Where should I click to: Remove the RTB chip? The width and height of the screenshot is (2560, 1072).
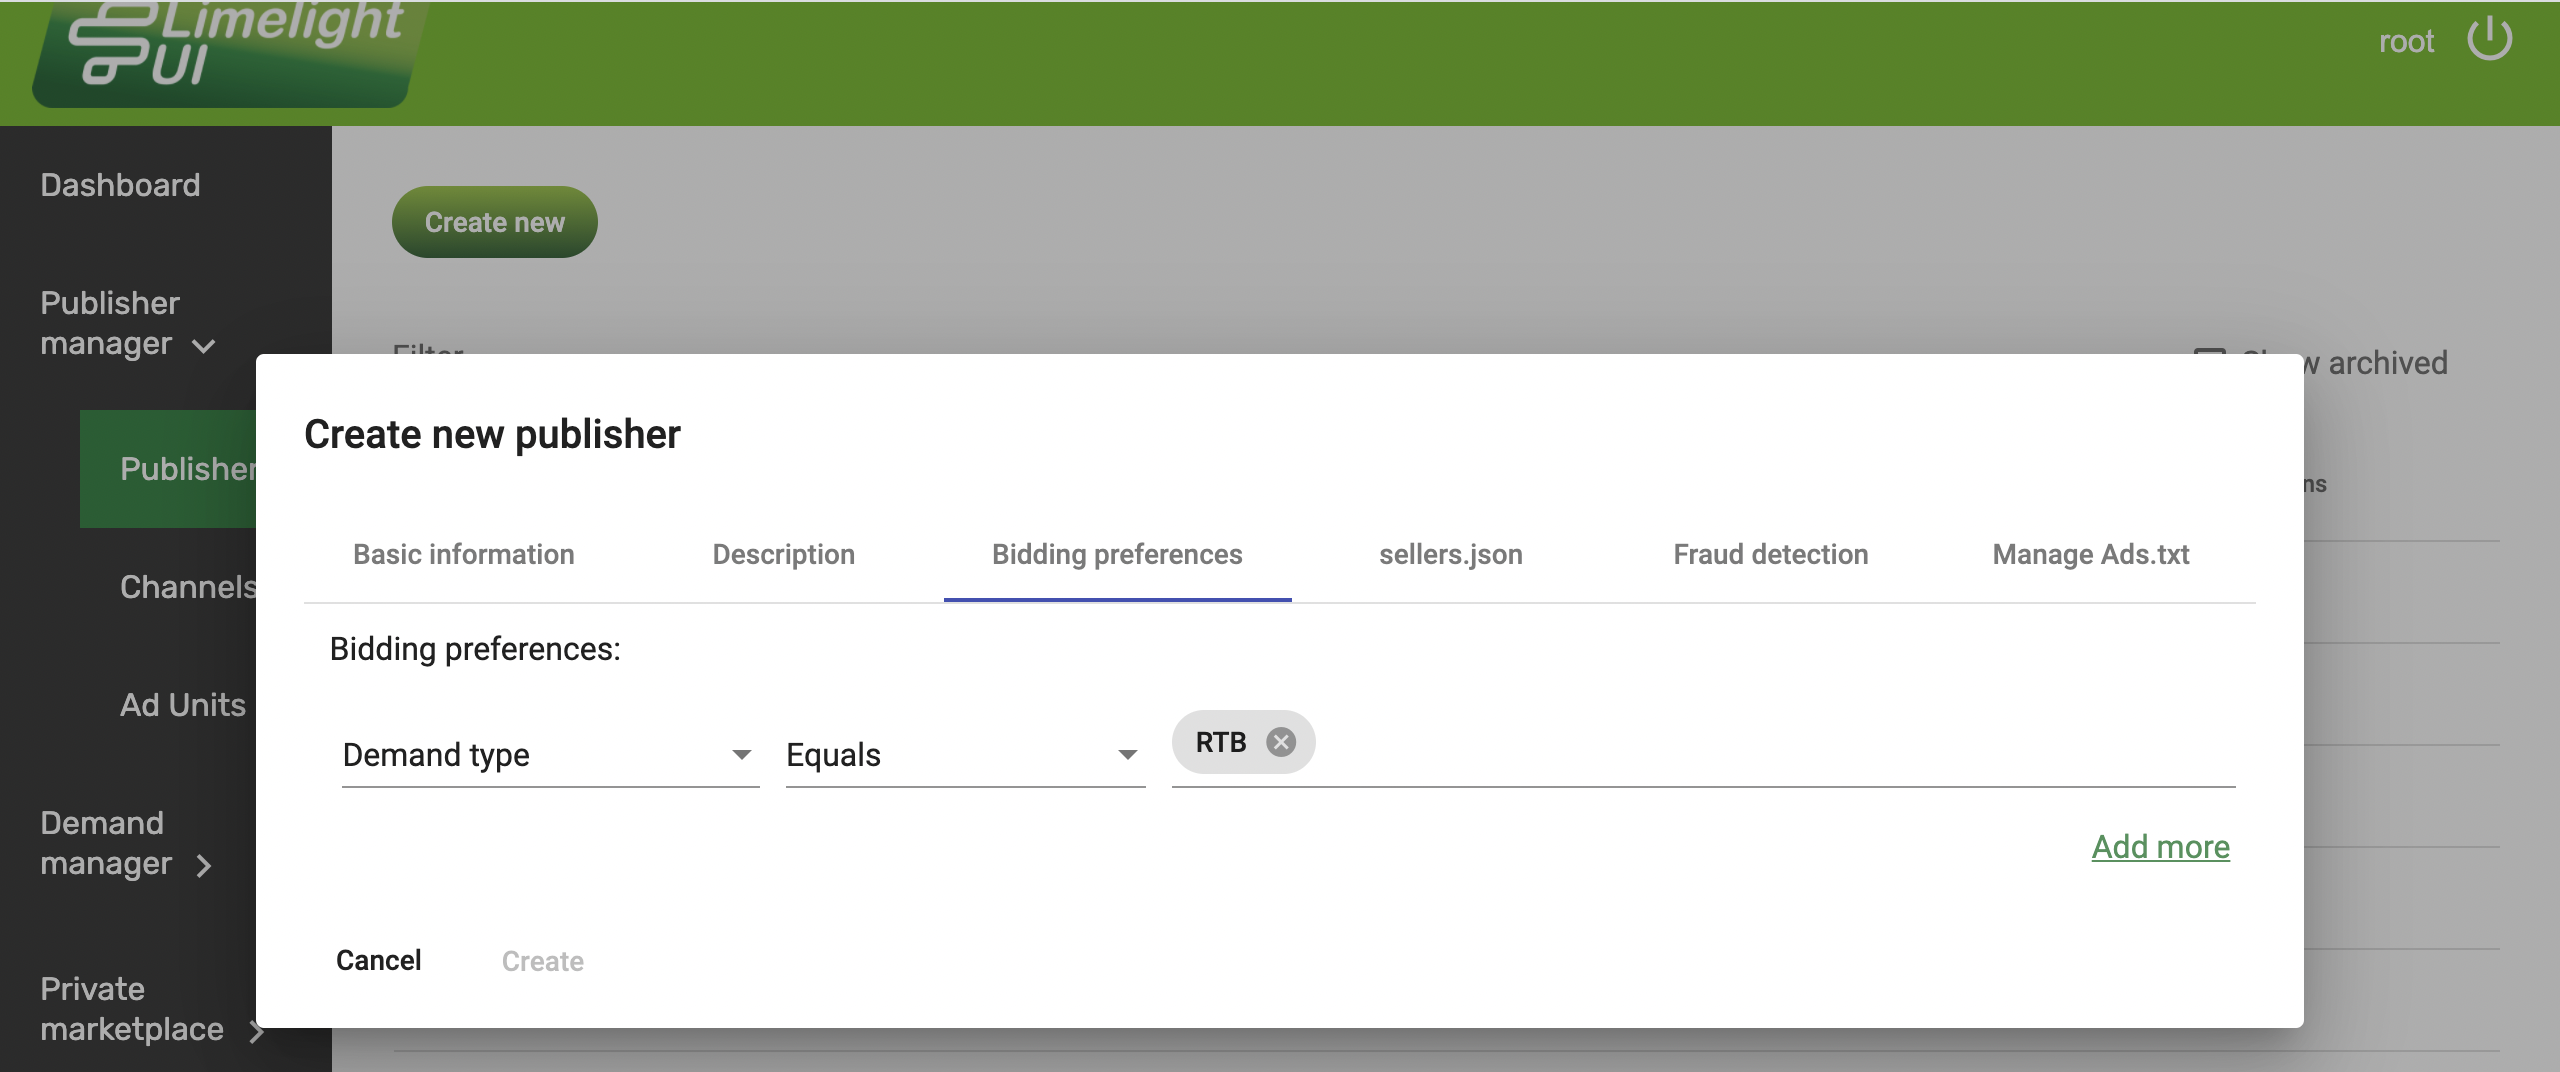[1281, 742]
